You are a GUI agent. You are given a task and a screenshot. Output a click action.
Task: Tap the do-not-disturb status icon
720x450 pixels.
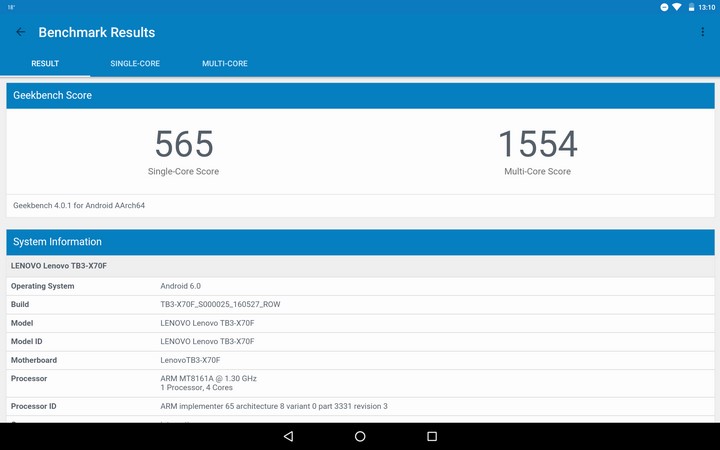pos(664,7)
